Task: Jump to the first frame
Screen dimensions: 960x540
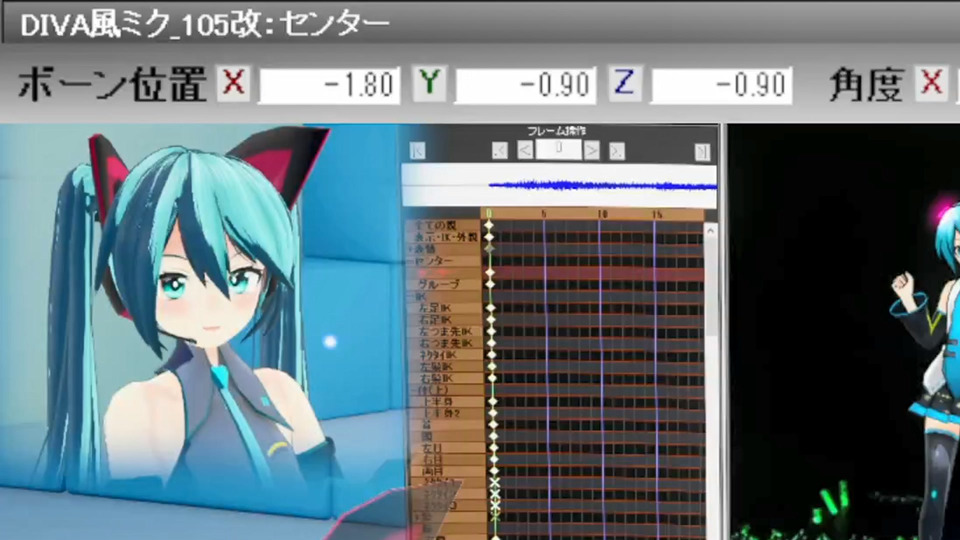Action: point(418,151)
